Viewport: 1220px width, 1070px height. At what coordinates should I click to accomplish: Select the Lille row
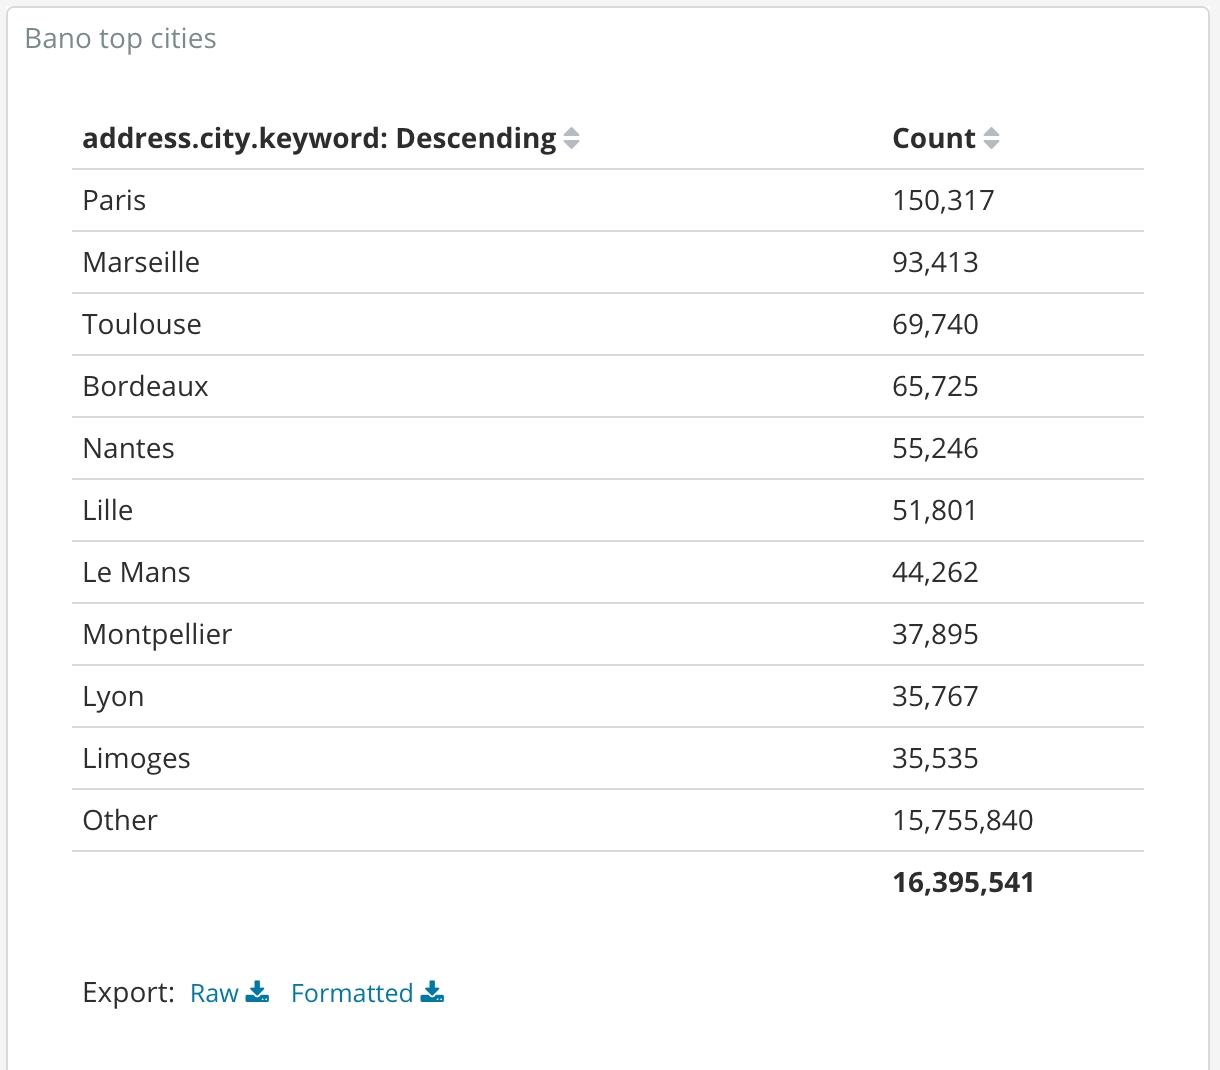[x=608, y=510]
